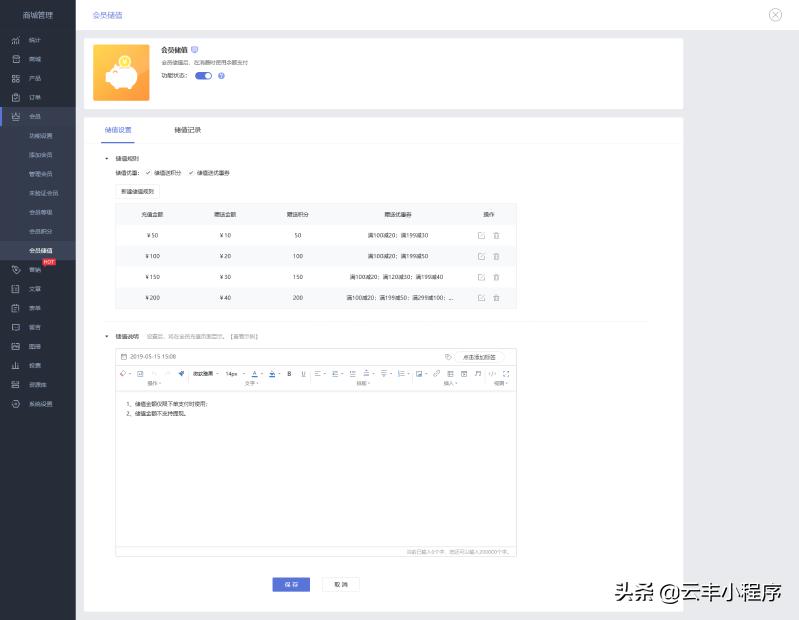Open 管理会员 in the member submenu
Image resolution: width=799 pixels, height=620 pixels.
(41, 174)
